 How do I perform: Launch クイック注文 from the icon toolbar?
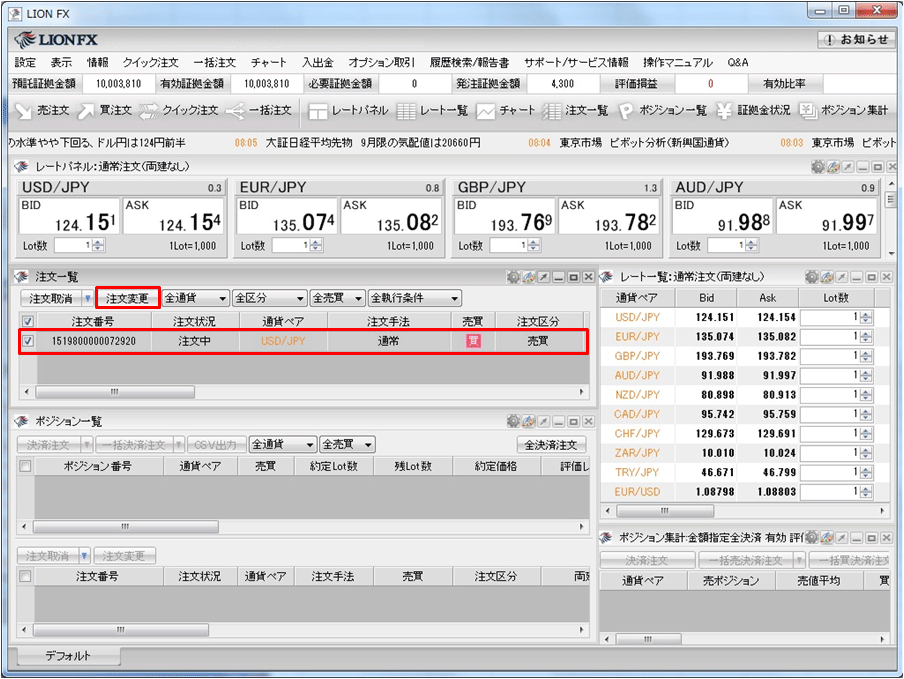[179, 110]
